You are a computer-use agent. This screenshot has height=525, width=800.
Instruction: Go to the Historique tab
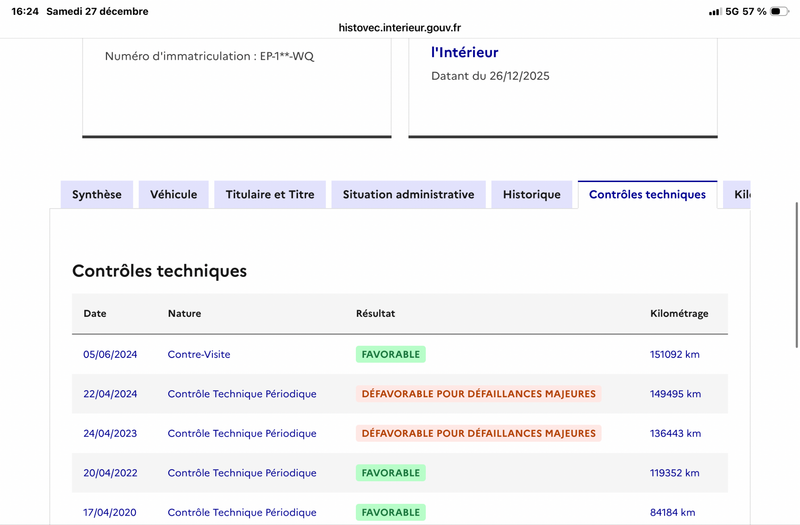[532, 194]
